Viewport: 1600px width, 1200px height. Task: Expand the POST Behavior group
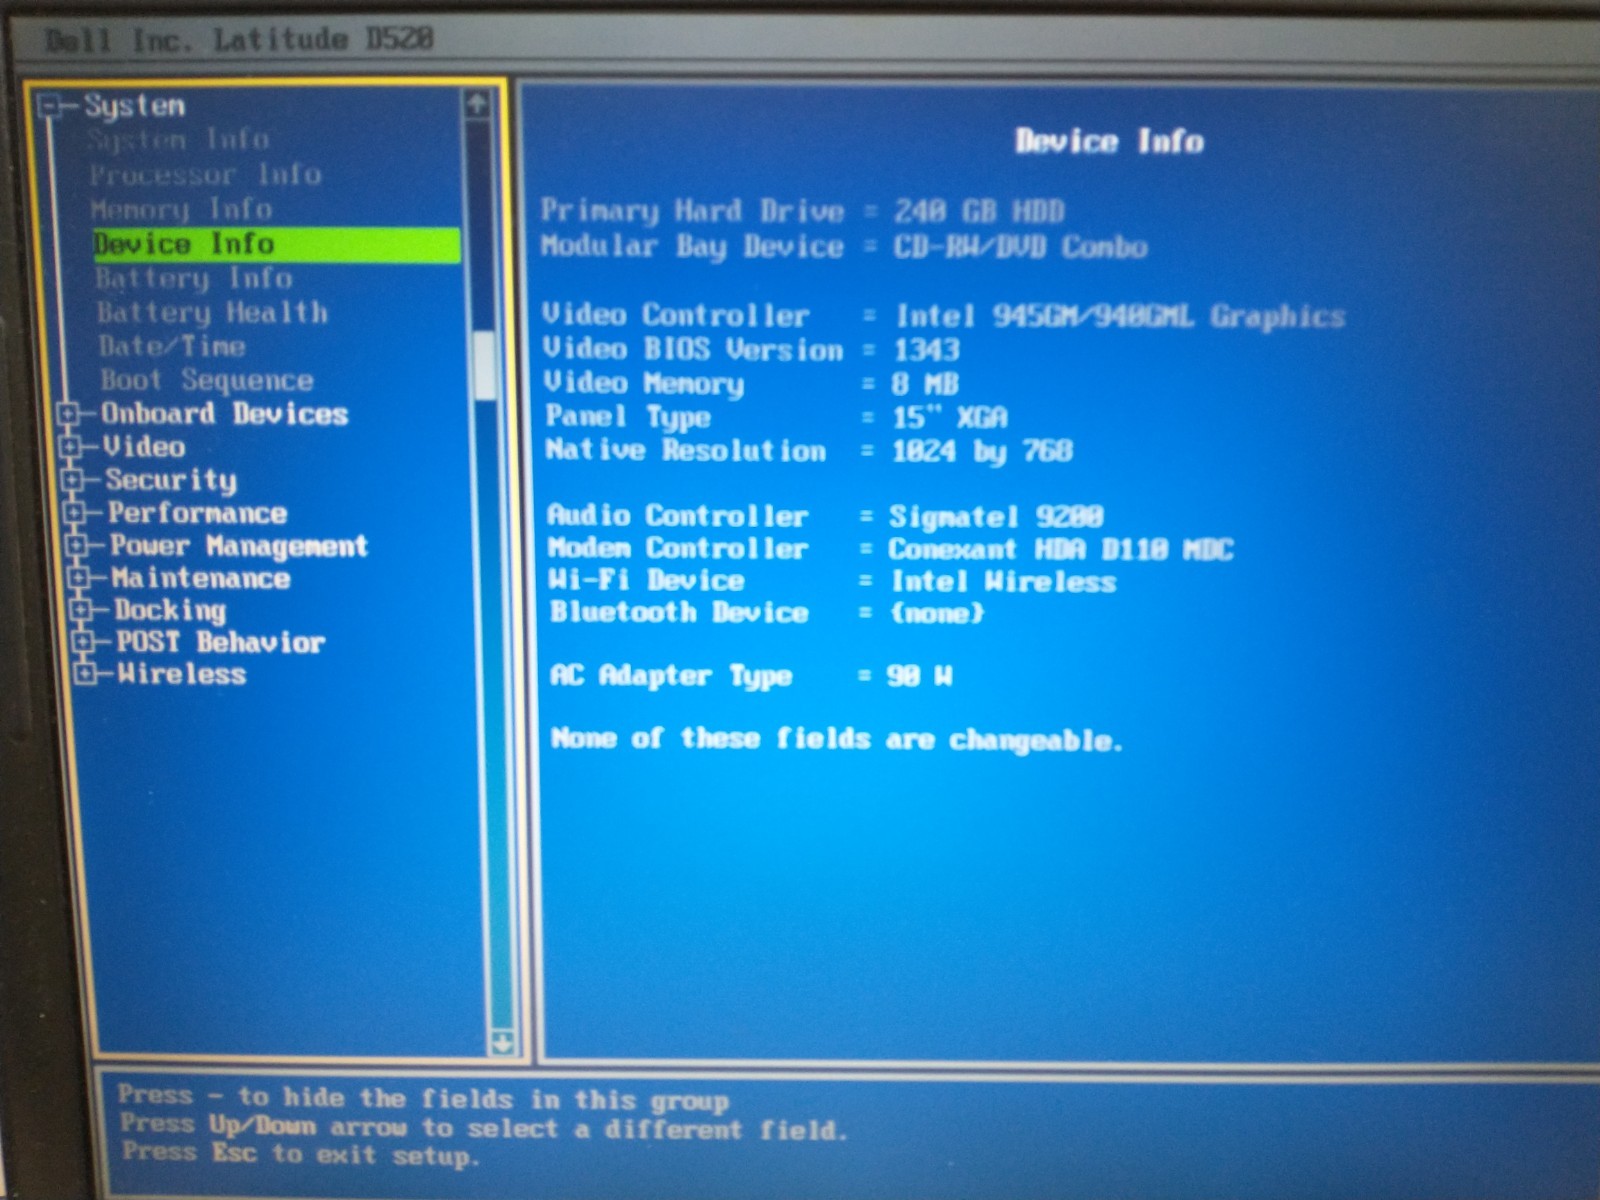(x=82, y=642)
